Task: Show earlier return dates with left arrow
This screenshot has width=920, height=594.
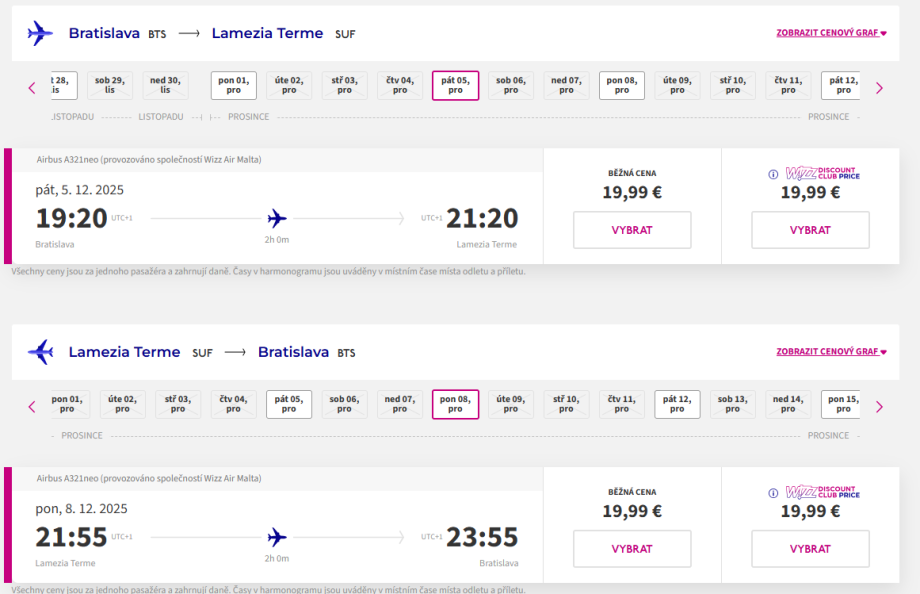Action: pos(32,407)
